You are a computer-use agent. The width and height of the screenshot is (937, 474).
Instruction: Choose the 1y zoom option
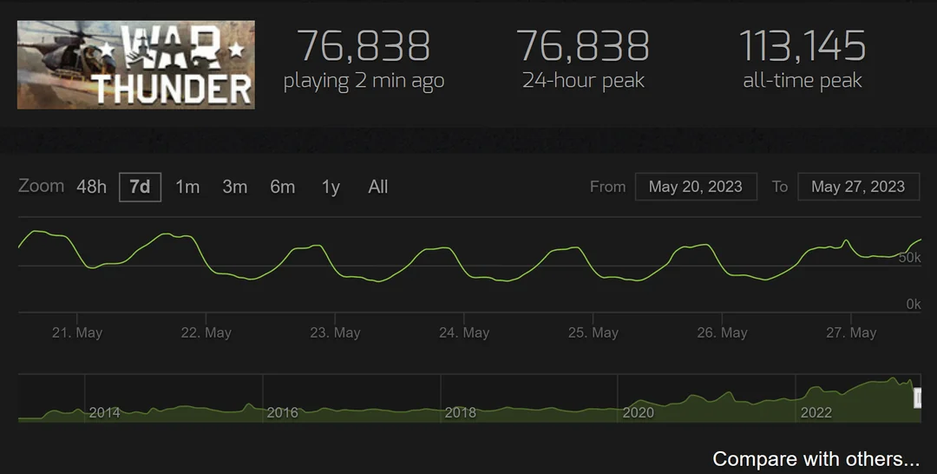(x=331, y=187)
